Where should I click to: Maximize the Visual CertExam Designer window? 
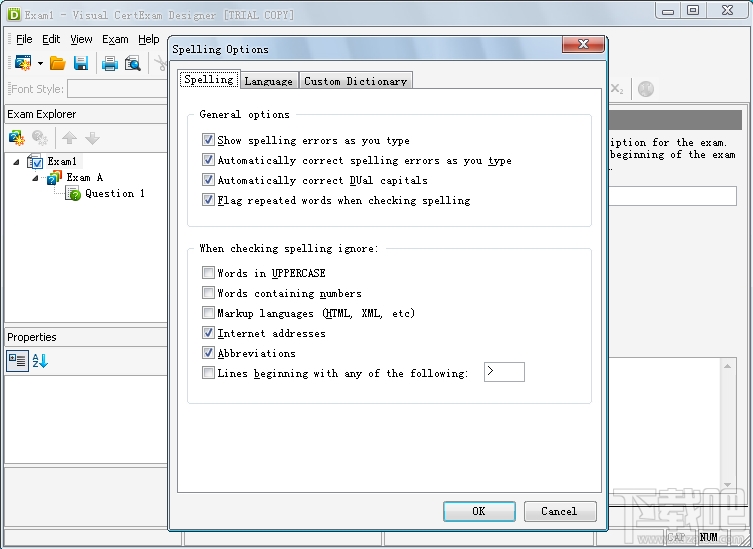pos(692,10)
